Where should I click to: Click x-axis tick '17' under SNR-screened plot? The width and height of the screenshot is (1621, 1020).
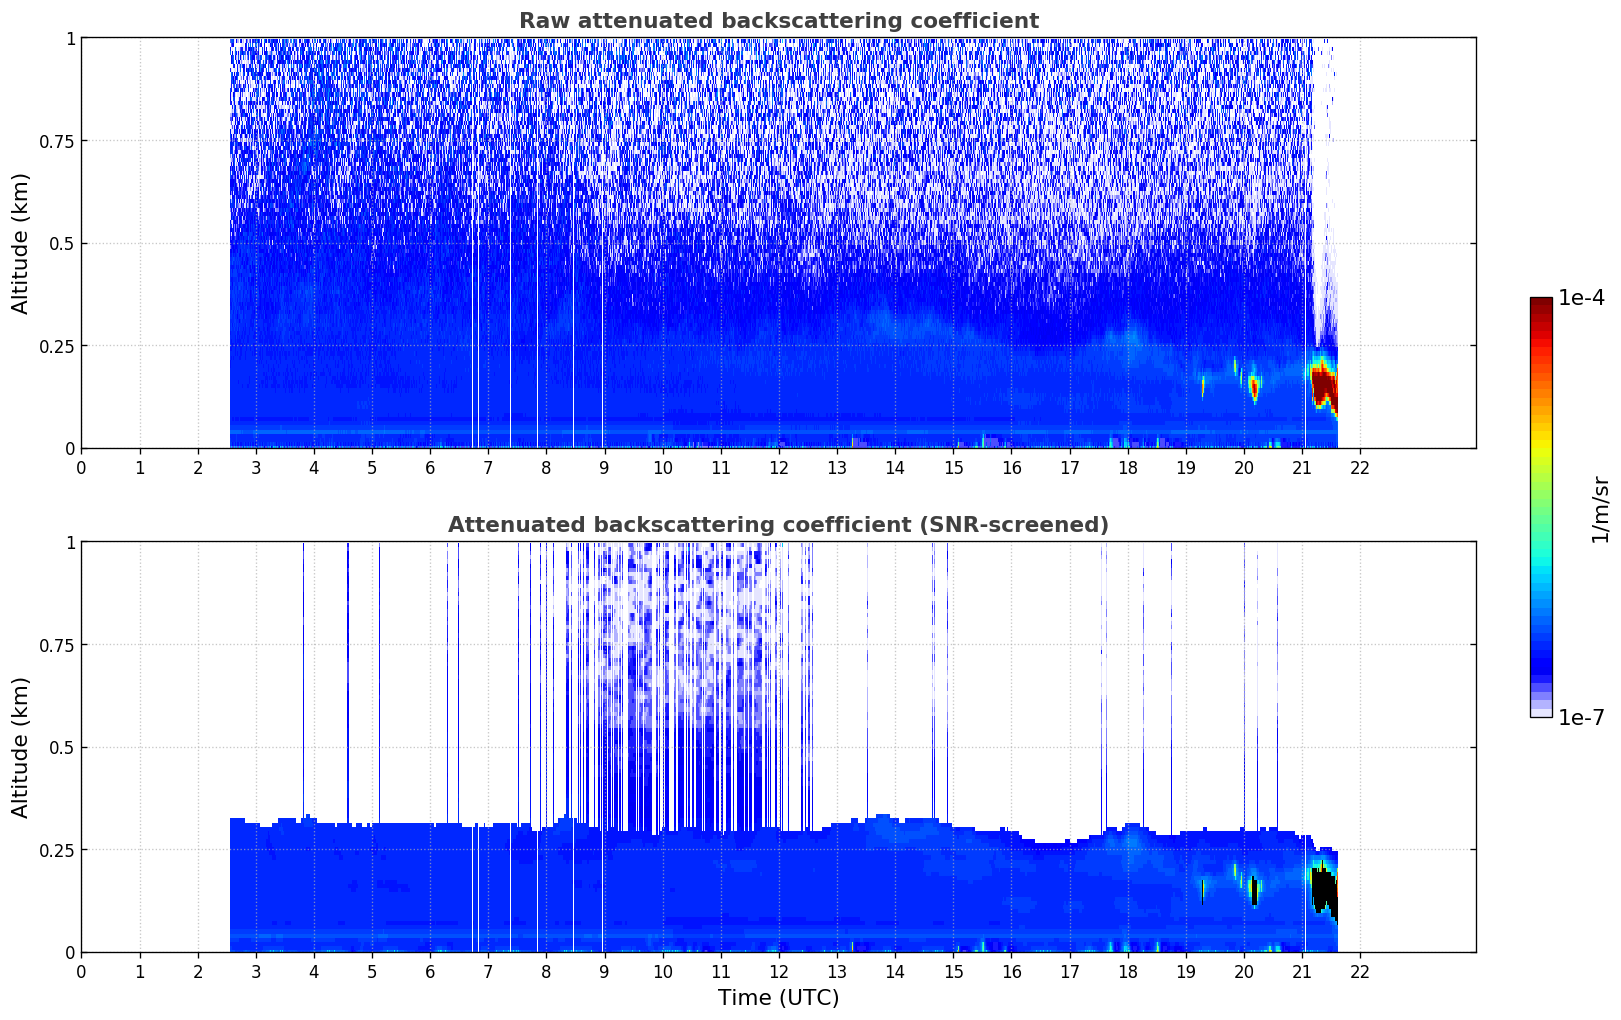coord(1069,971)
